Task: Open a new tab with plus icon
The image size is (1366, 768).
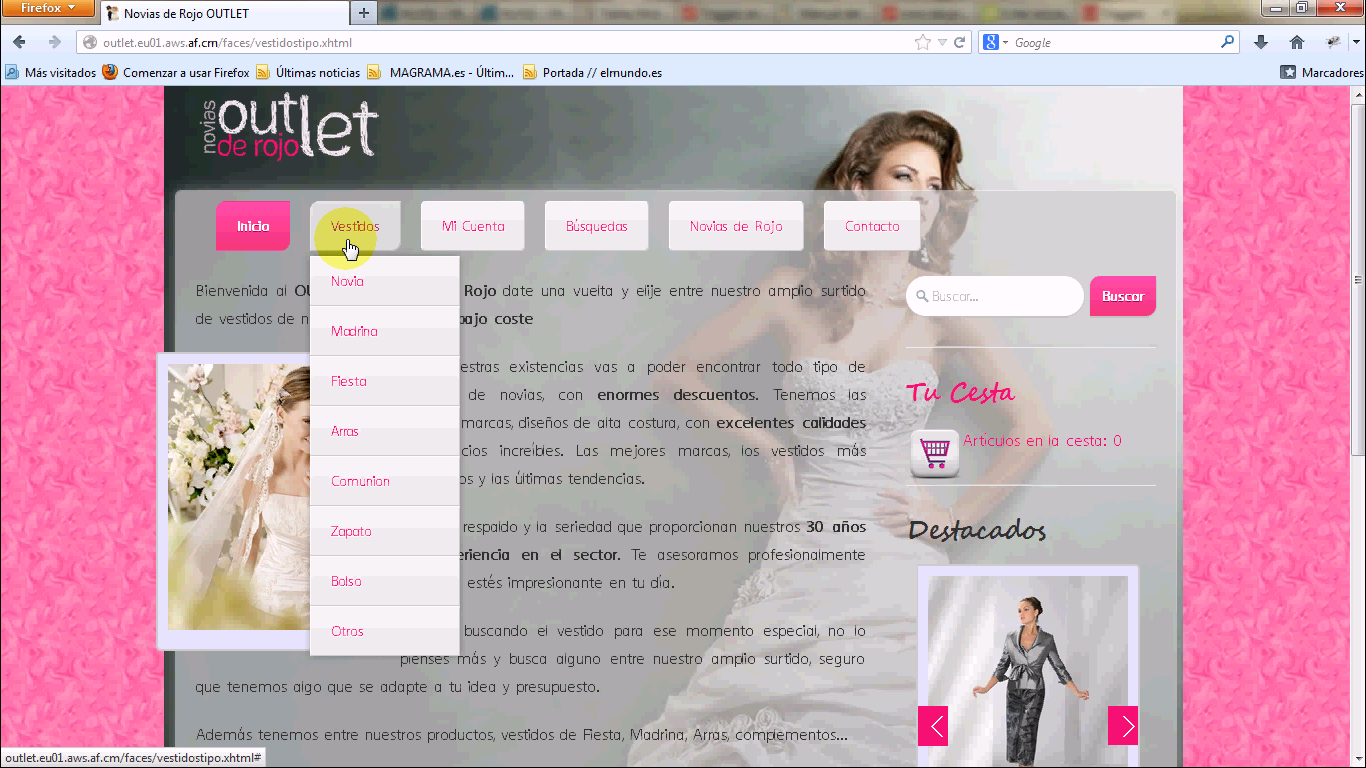Action: point(364,13)
